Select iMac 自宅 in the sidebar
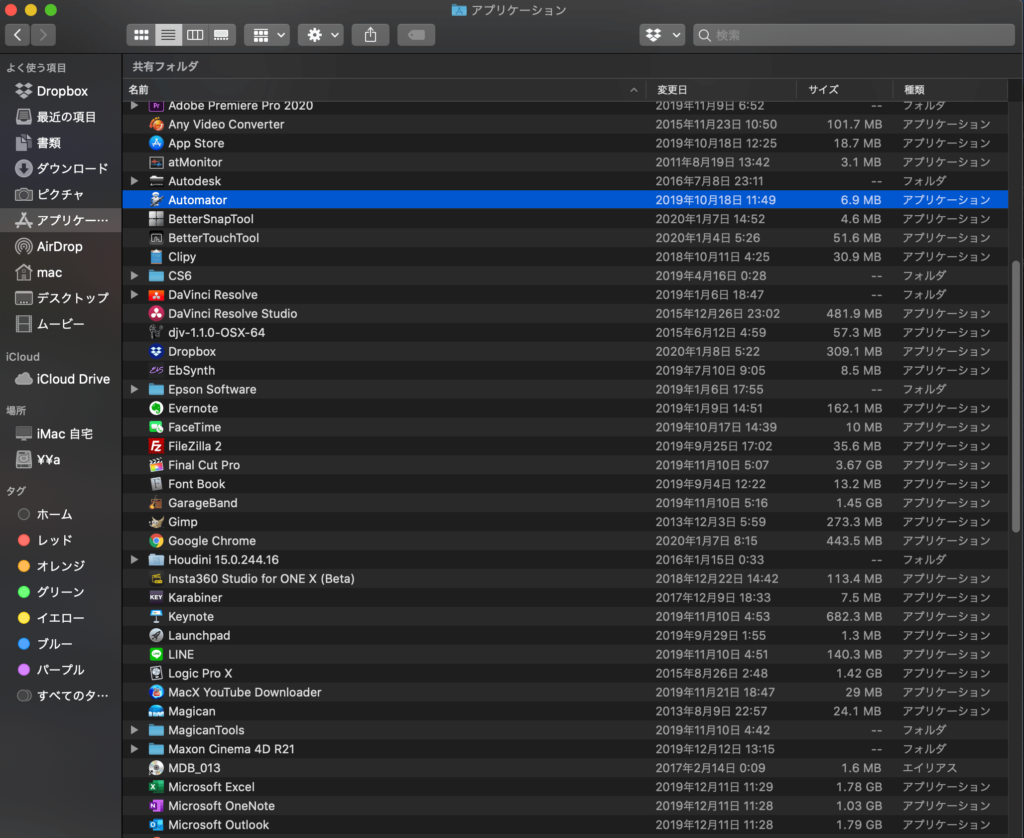This screenshot has height=838, width=1024. (60, 434)
